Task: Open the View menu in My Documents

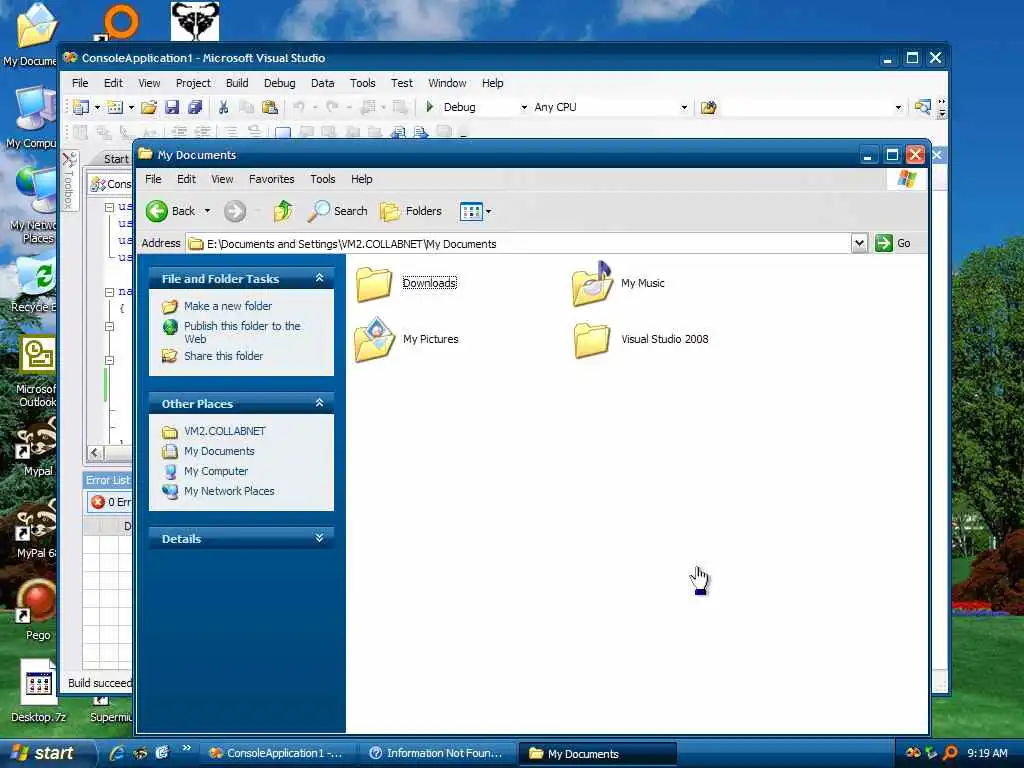Action: [x=222, y=179]
